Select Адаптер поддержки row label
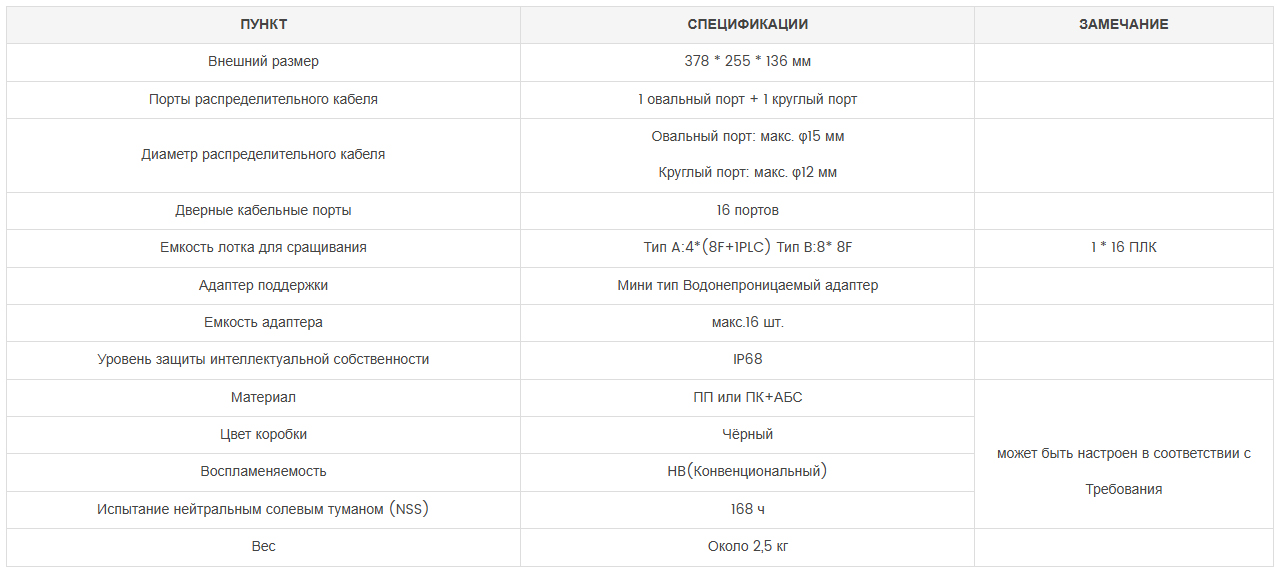Viewport: 1277px width, 573px height. click(x=263, y=285)
